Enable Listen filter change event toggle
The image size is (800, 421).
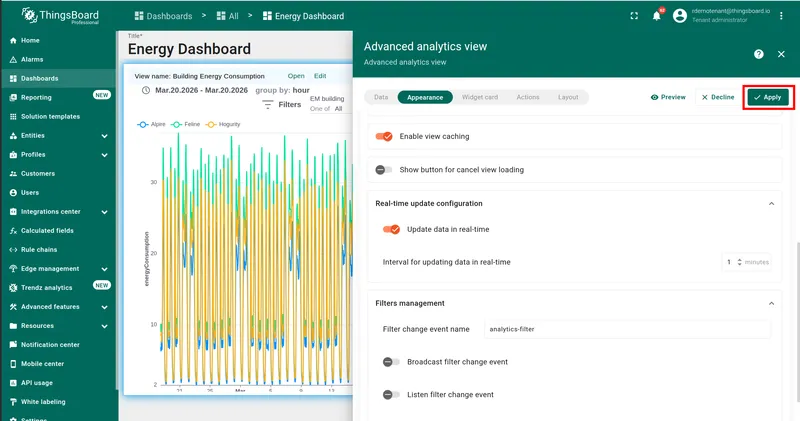point(391,394)
